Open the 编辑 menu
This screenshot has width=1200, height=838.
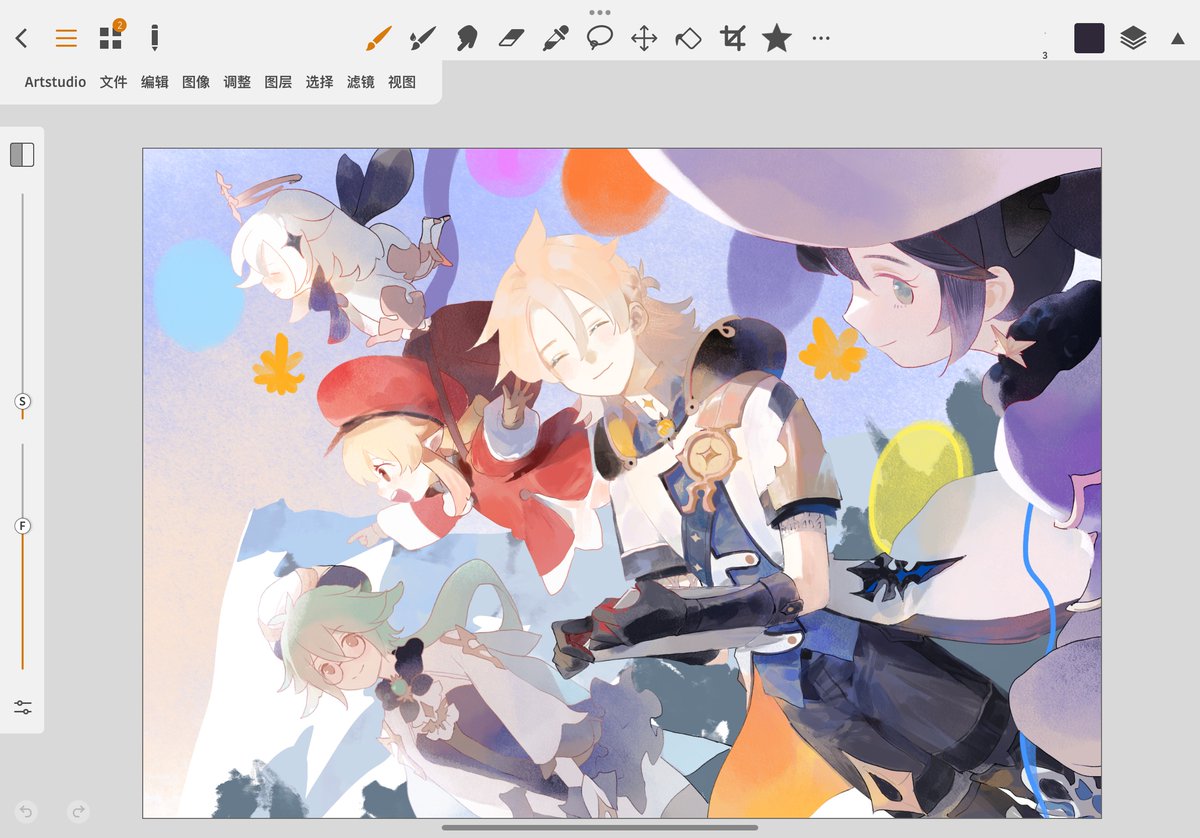(155, 82)
